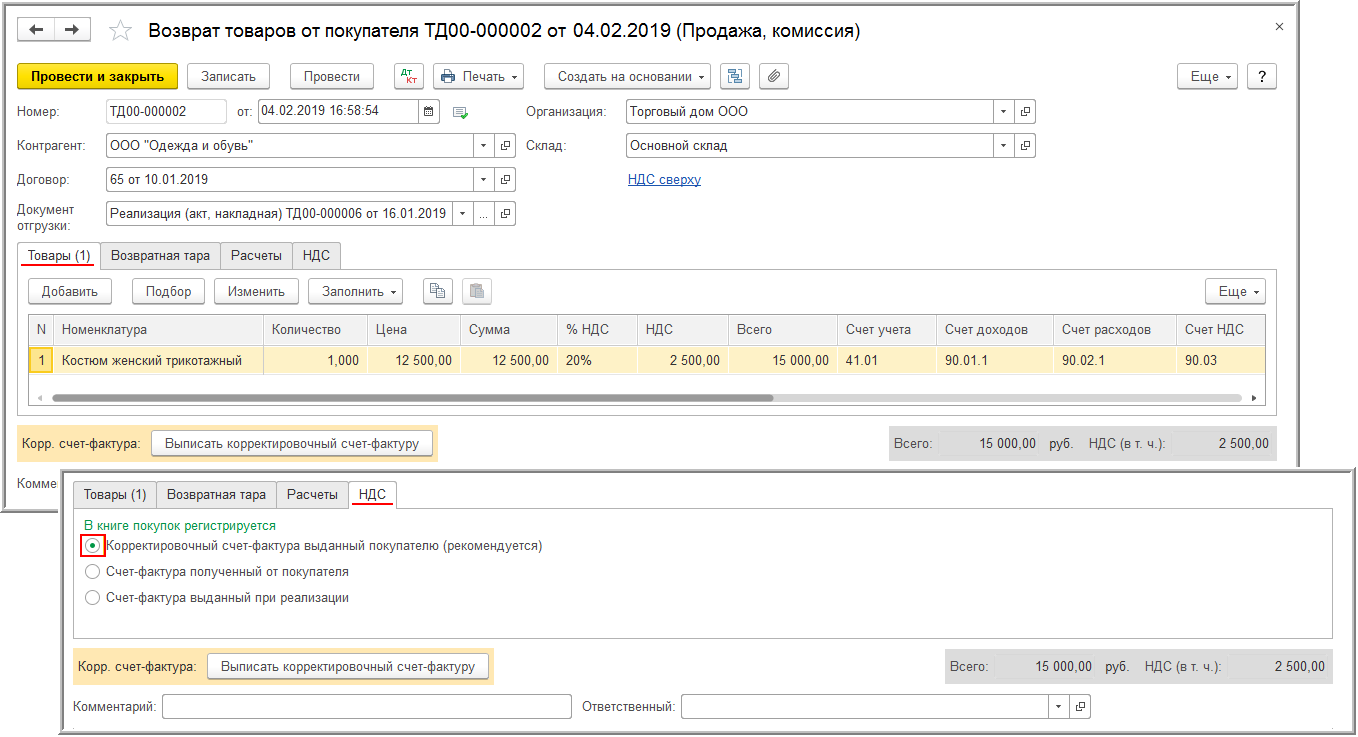Attach files with the paperclip icon

point(774,76)
